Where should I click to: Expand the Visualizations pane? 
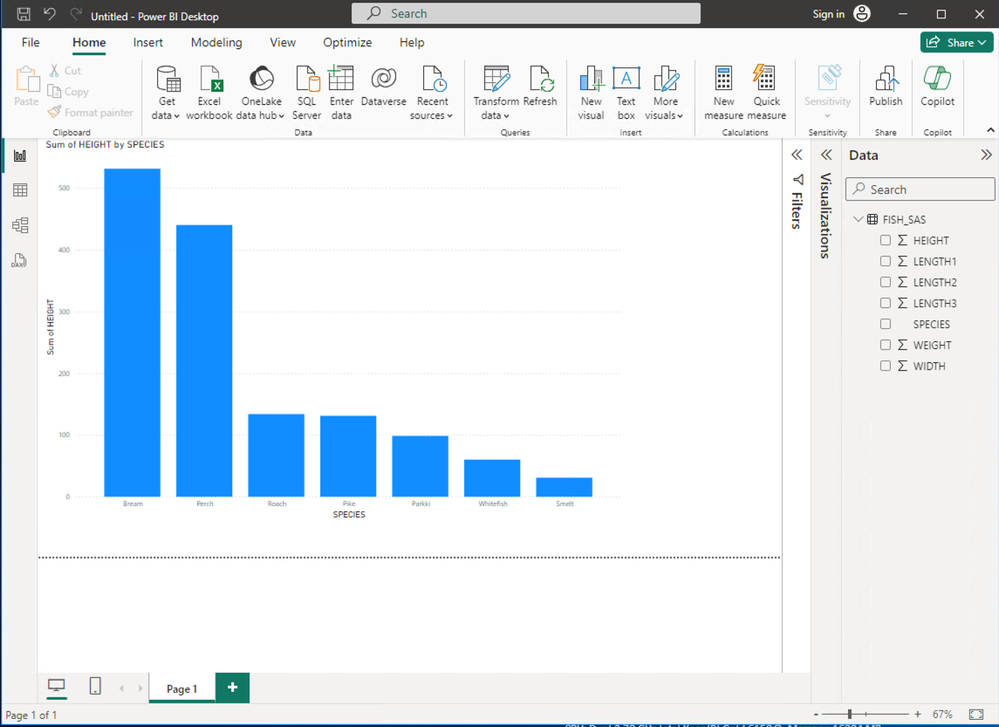[x=826, y=155]
